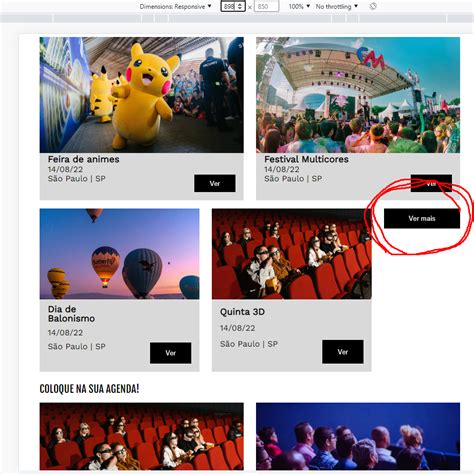Click the width input field showing 898
Viewport: 474px width, 475px height.
coord(229,6)
